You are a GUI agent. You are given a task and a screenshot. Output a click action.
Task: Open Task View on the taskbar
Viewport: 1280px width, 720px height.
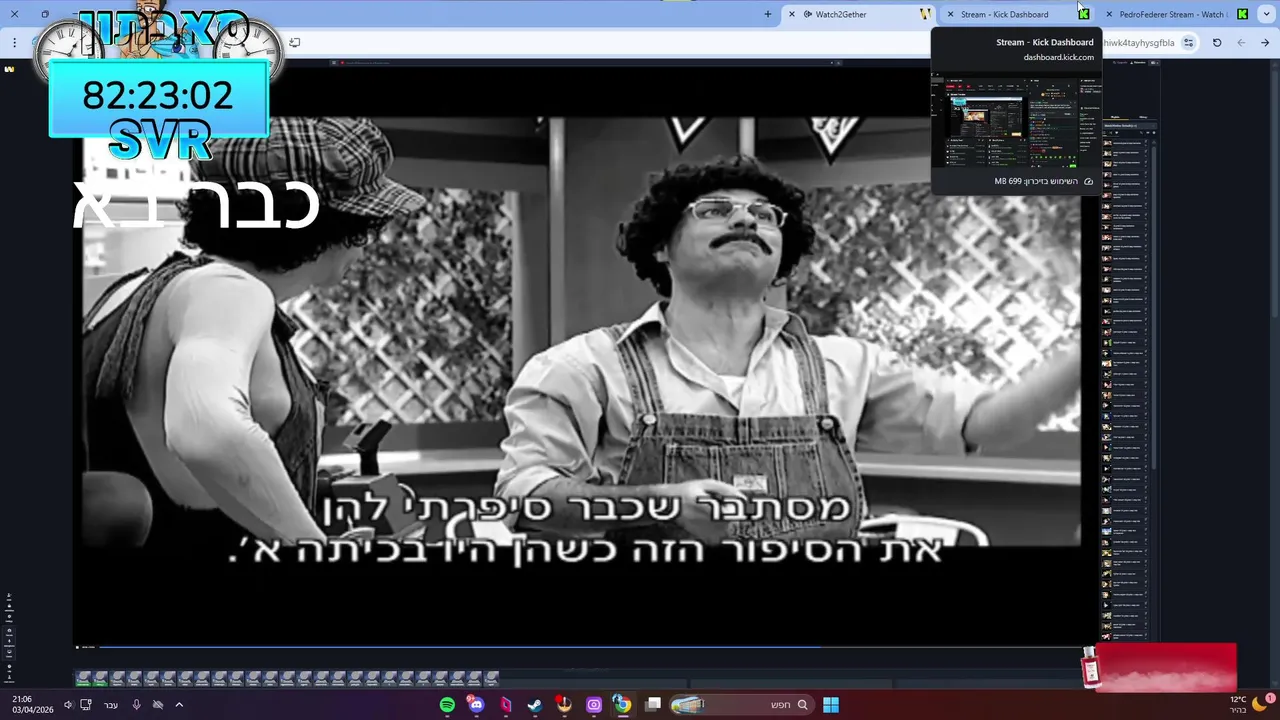coord(653,705)
